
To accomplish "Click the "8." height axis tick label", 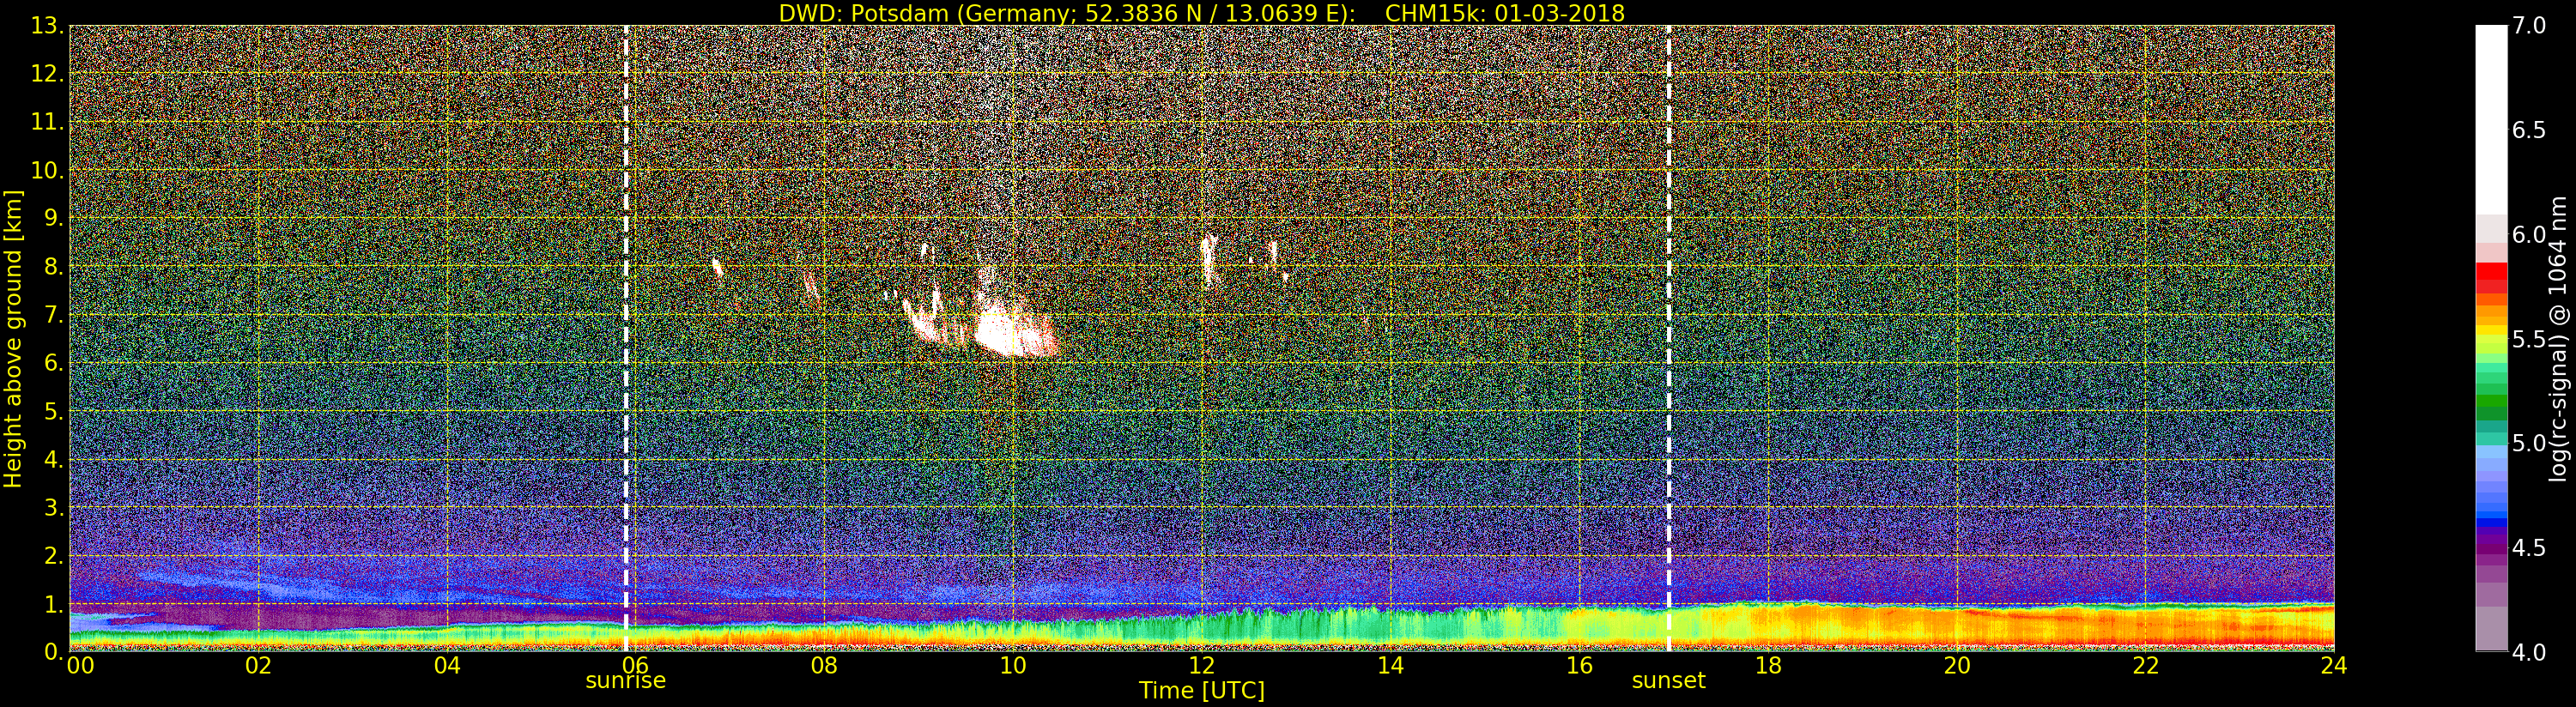I will [54, 266].
